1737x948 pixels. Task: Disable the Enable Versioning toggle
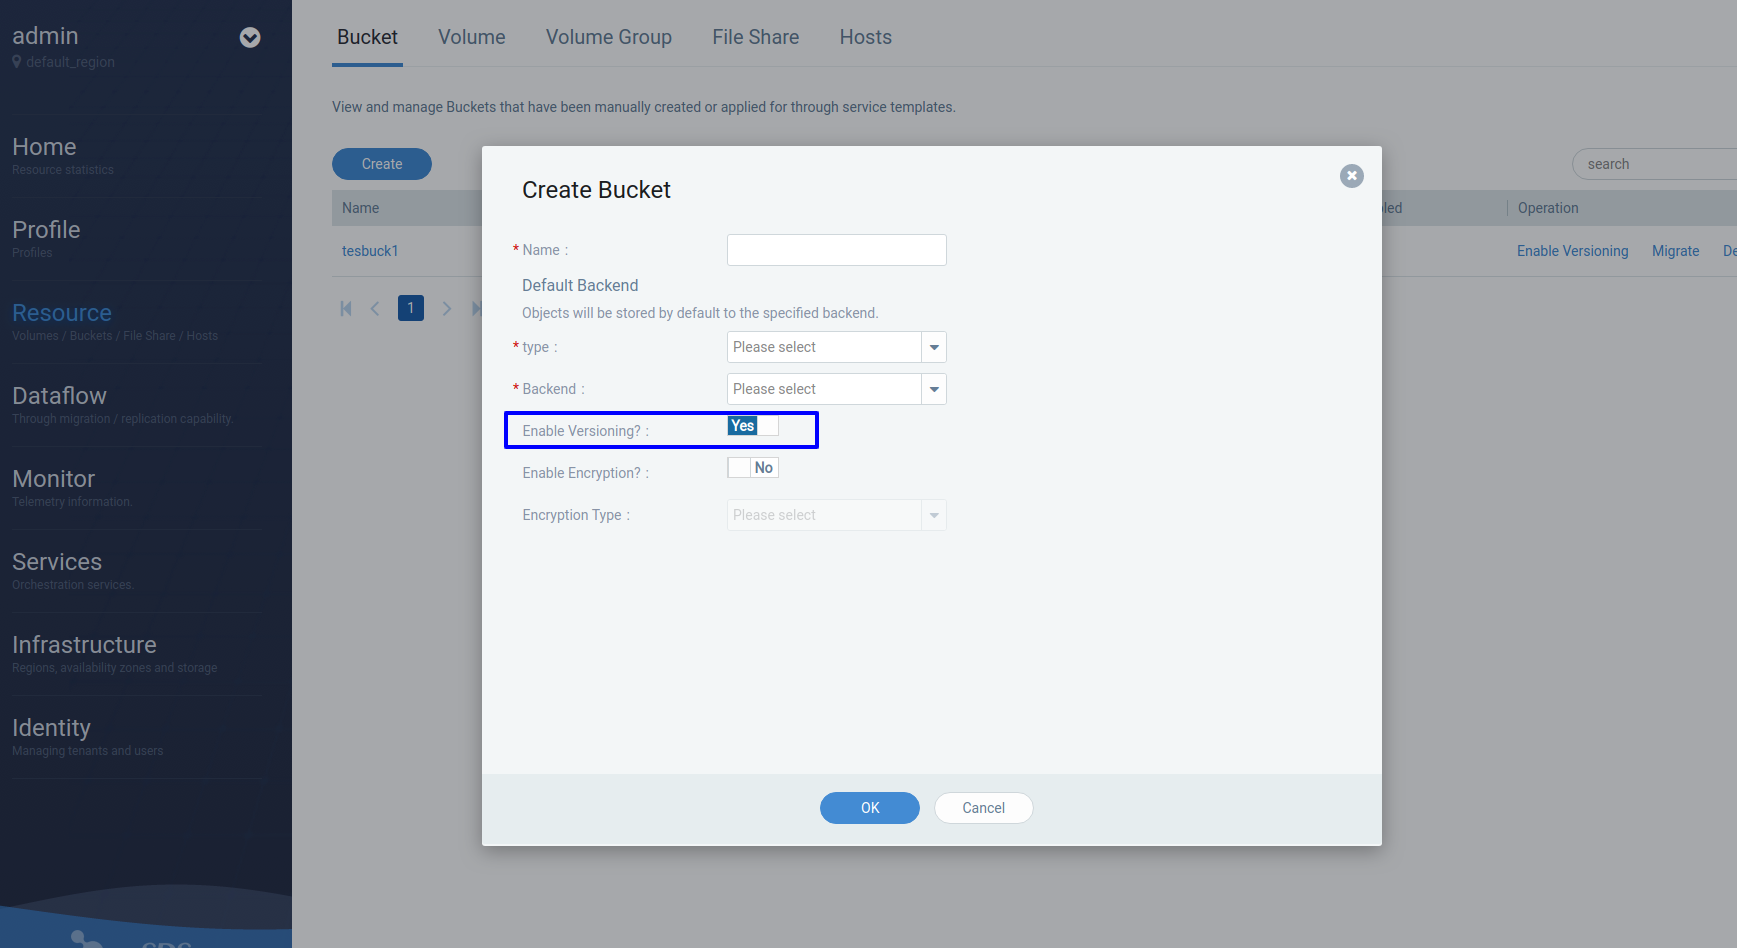point(752,425)
